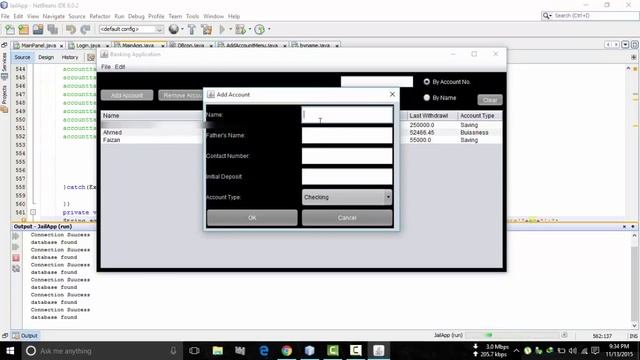640x360 pixels.
Task: Open Windows Start menu
Action: coord(10,351)
